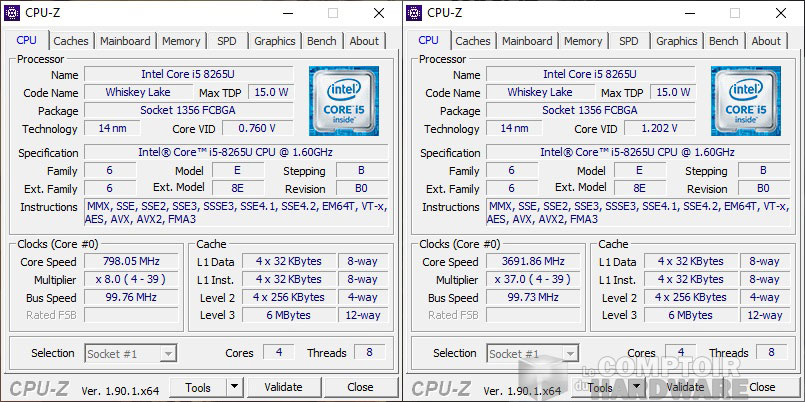Select the SPD tab in the left window
This screenshot has width=805, height=402.
click(226, 41)
